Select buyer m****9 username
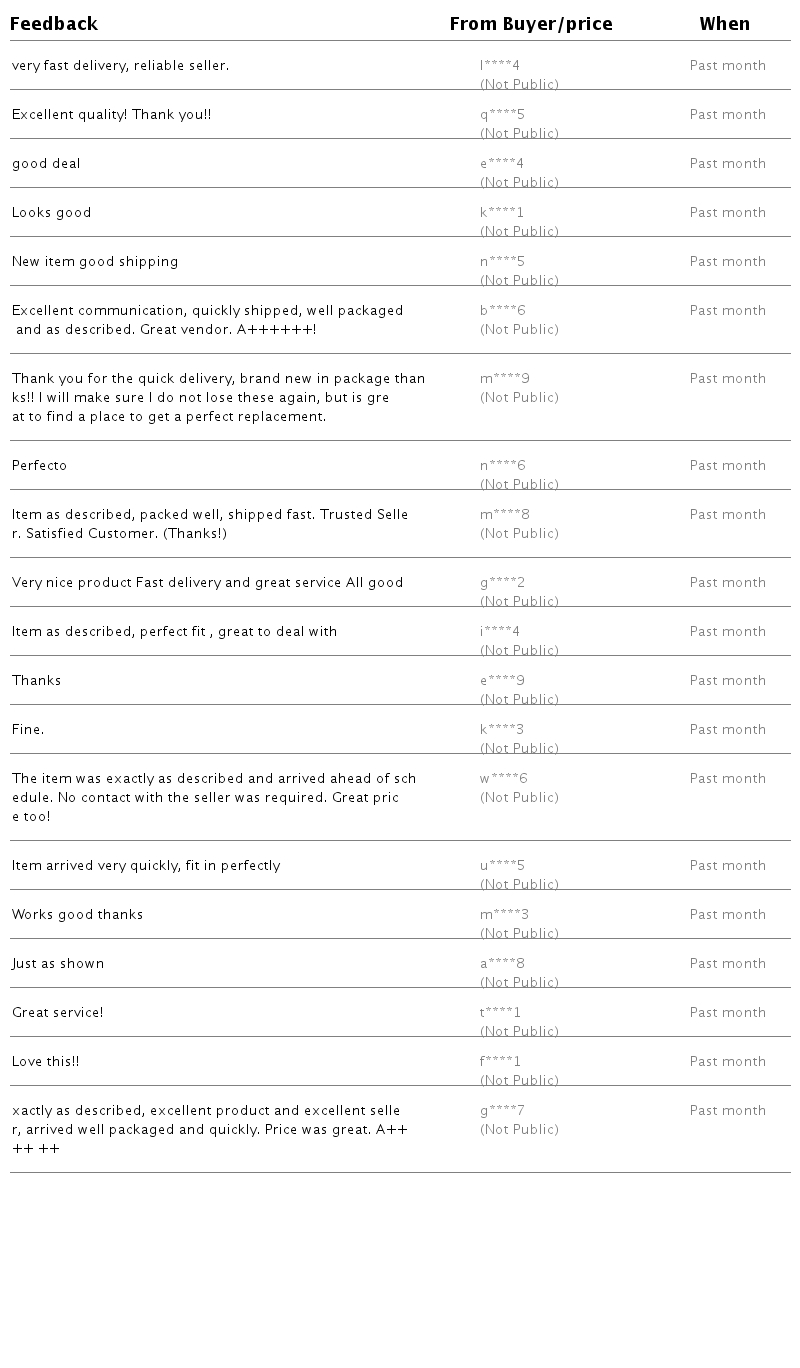The image size is (800, 1368). point(505,379)
